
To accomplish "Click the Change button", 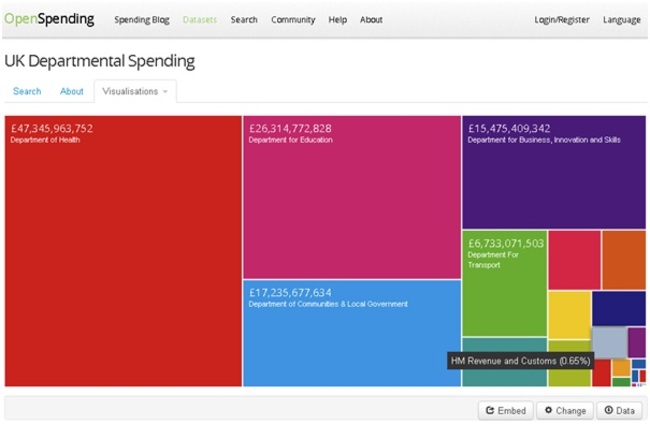I will click(x=565, y=410).
